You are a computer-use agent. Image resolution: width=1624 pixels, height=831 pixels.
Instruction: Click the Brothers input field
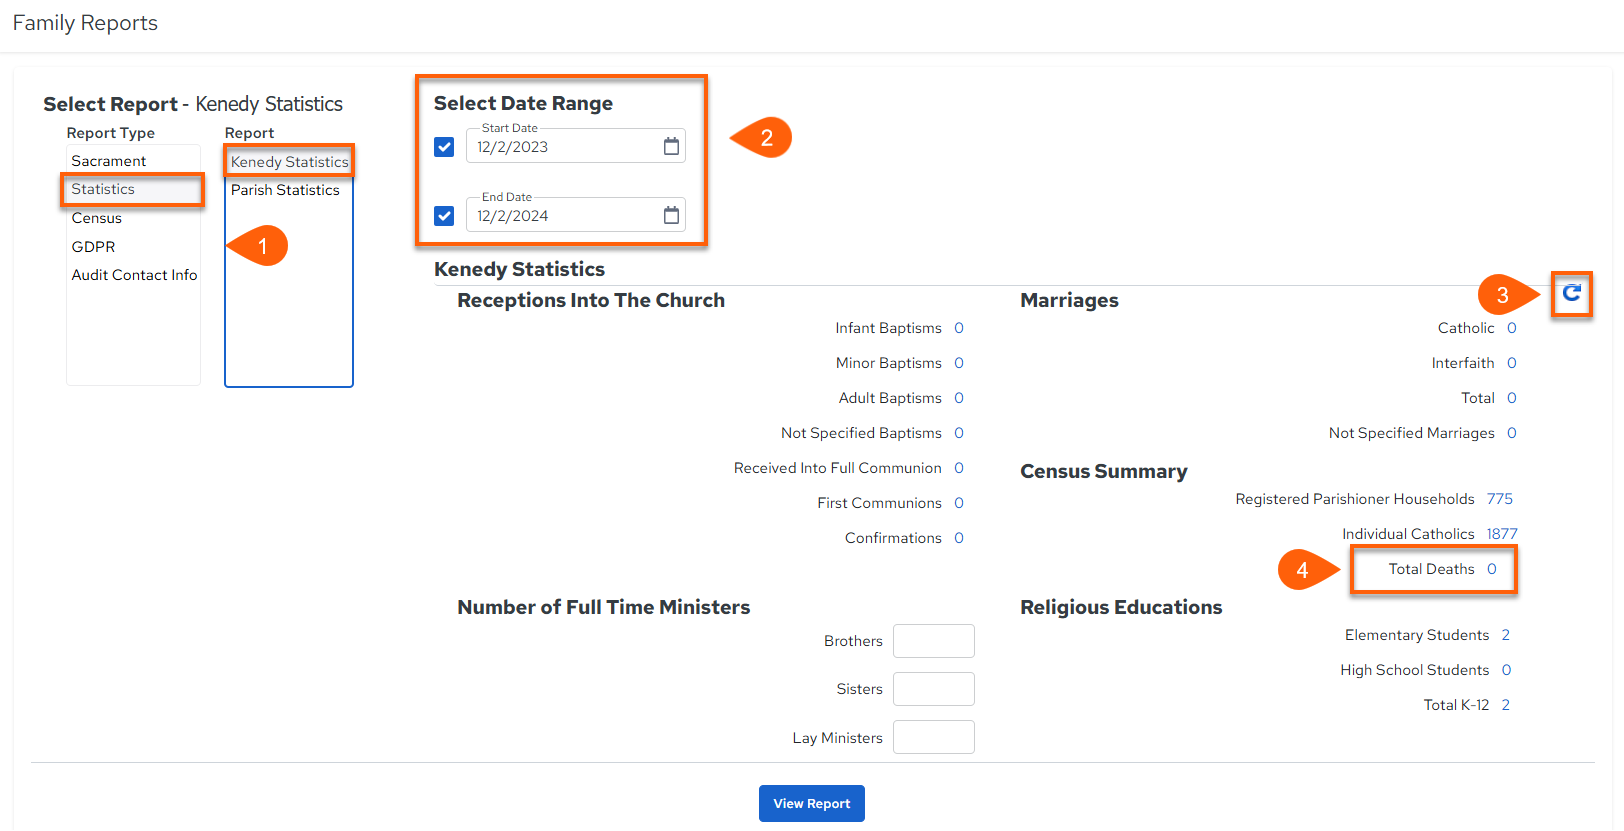[934, 641]
